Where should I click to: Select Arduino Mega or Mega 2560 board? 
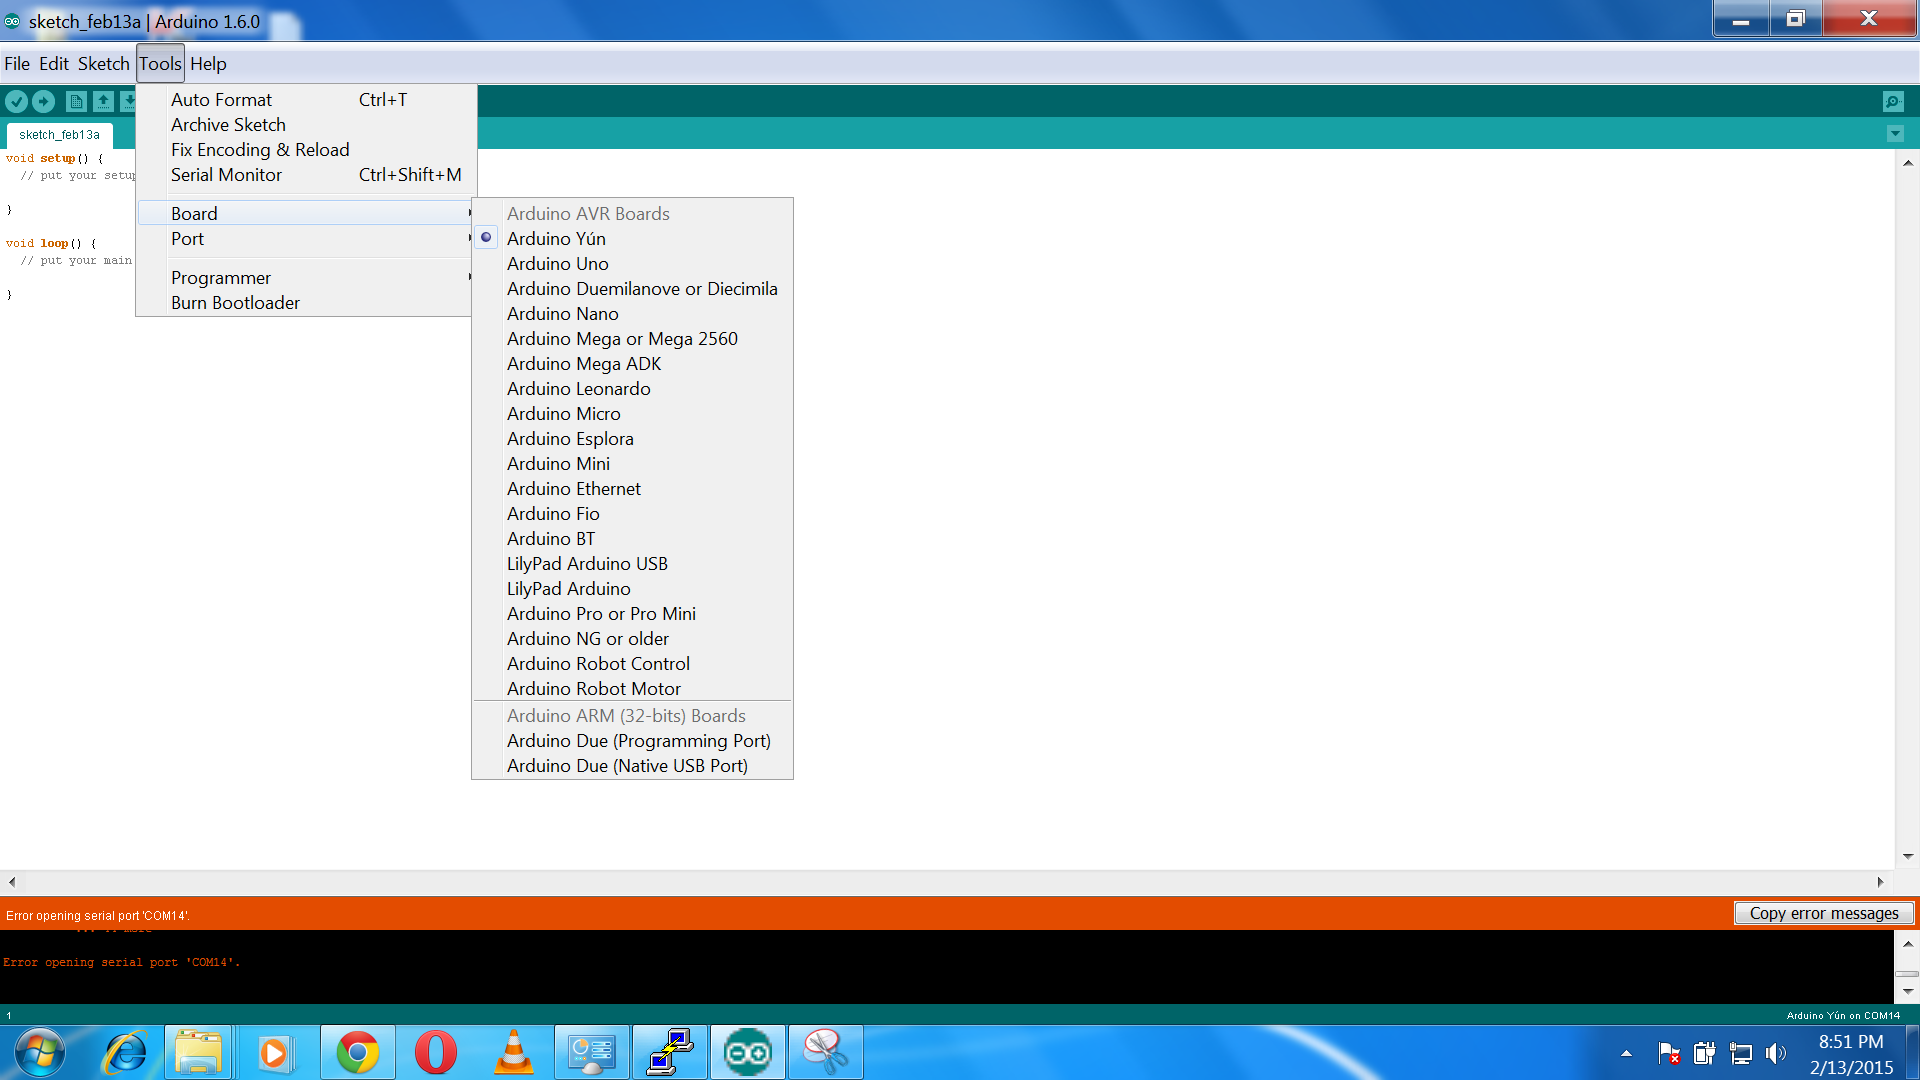(622, 339)
